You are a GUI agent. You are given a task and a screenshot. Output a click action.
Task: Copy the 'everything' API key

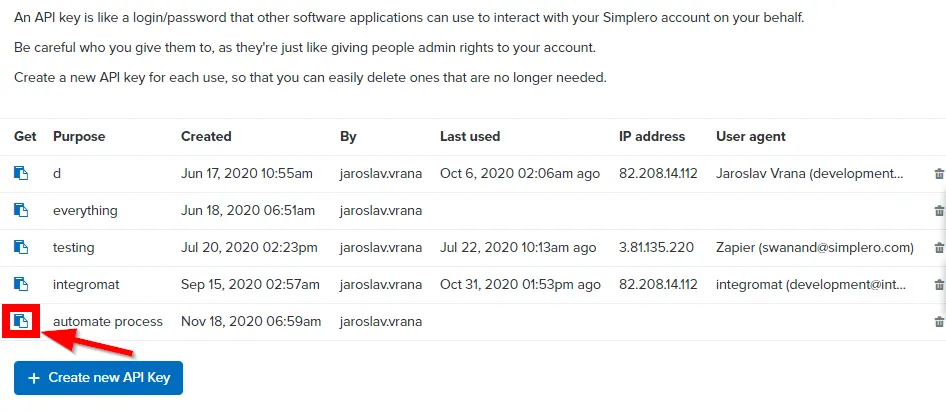point(21,210)
